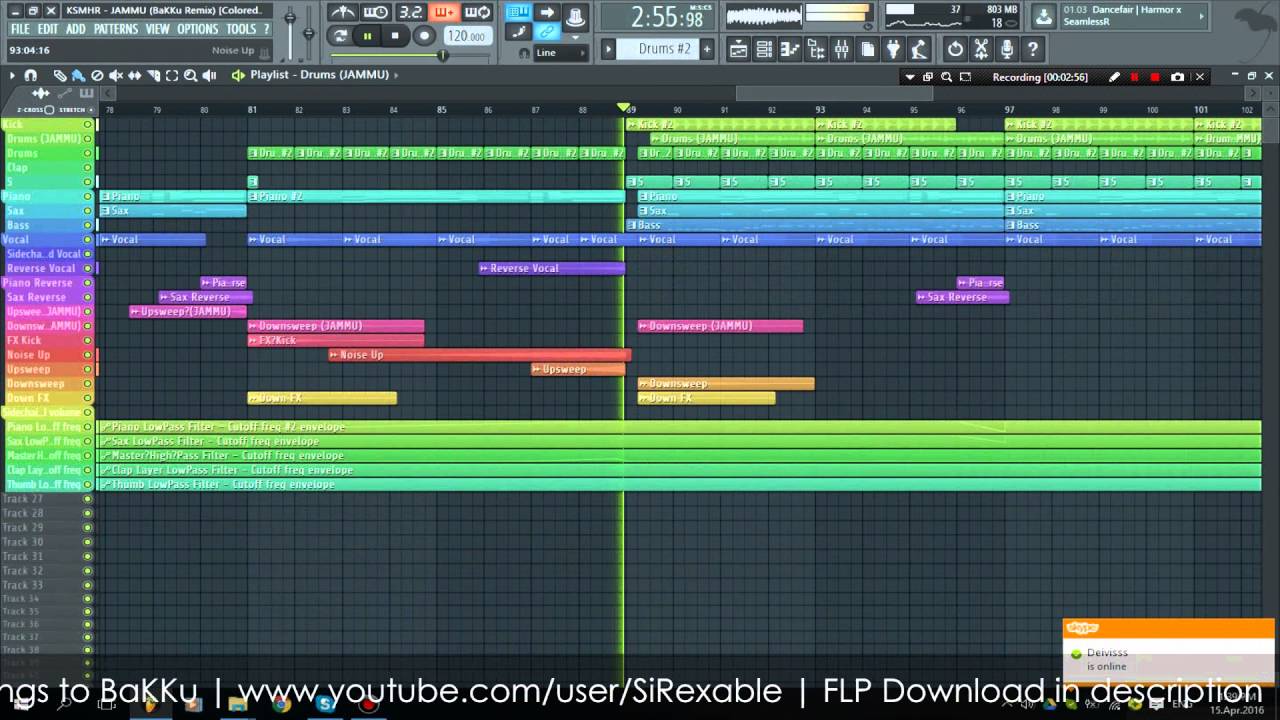Toggle the metronome button

point(343,12)
